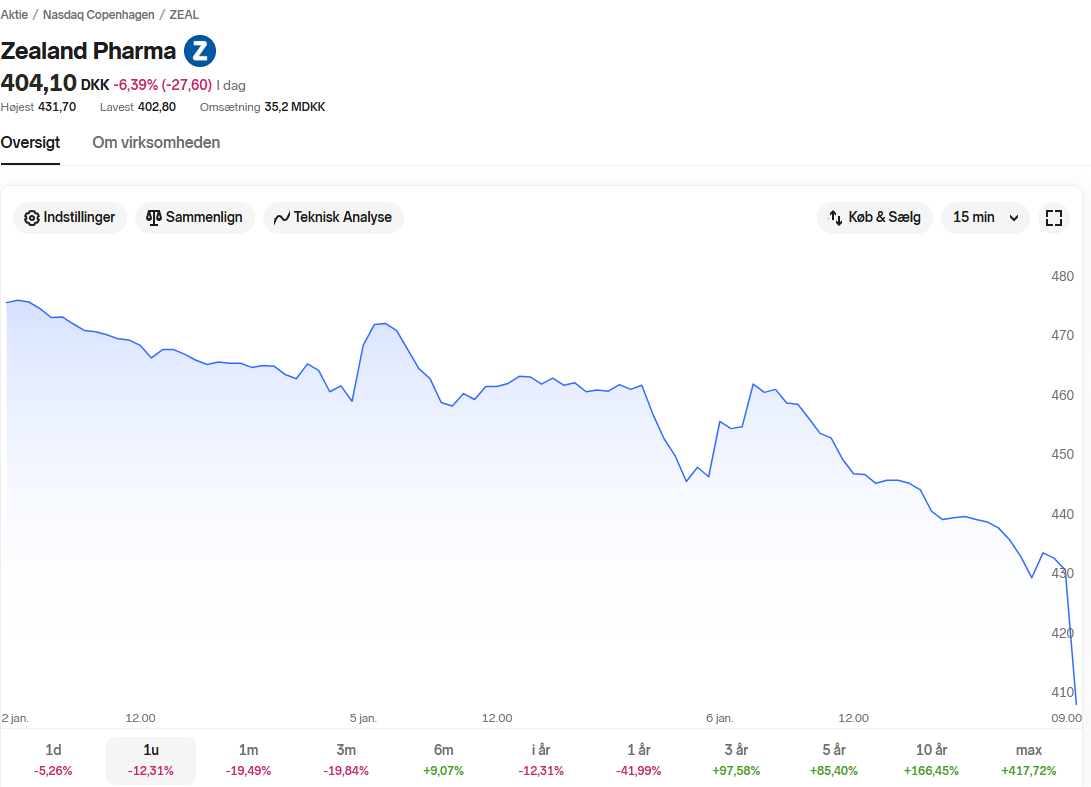Select the 1m time range
Viewport: 1091px width, 787px height.
248,760
